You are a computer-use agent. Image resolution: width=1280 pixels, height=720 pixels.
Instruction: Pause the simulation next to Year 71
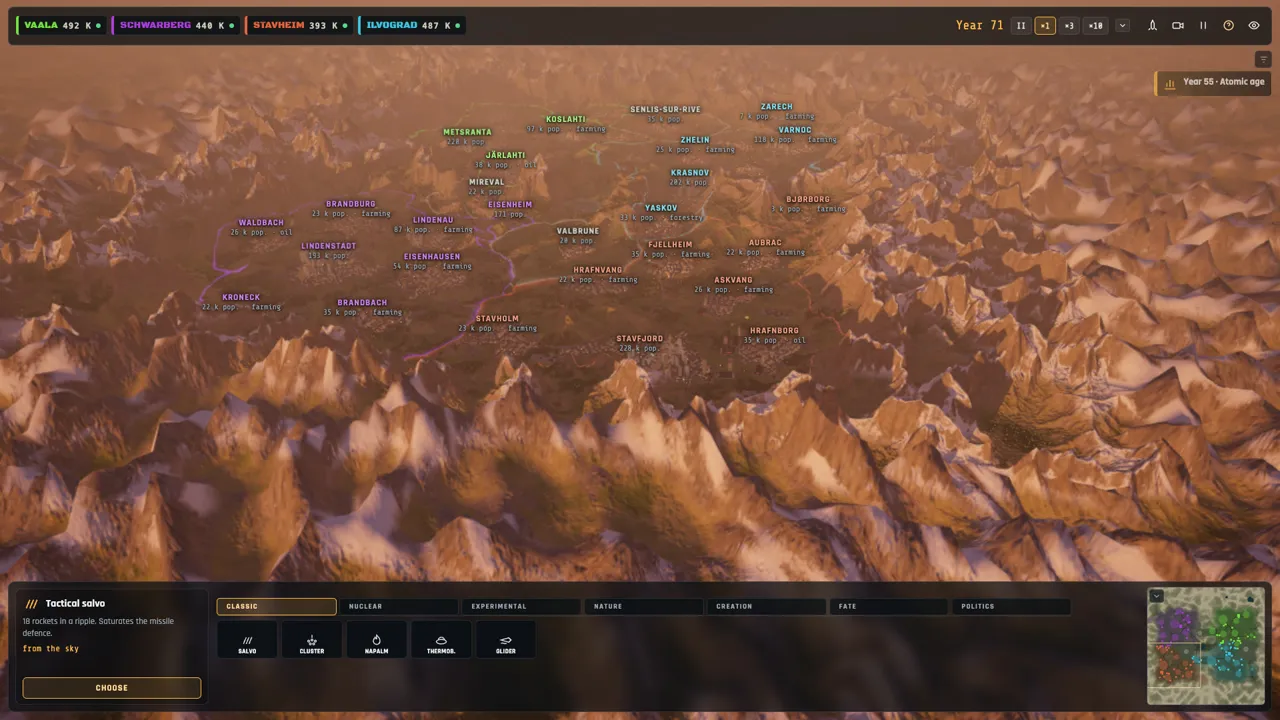1021,26
